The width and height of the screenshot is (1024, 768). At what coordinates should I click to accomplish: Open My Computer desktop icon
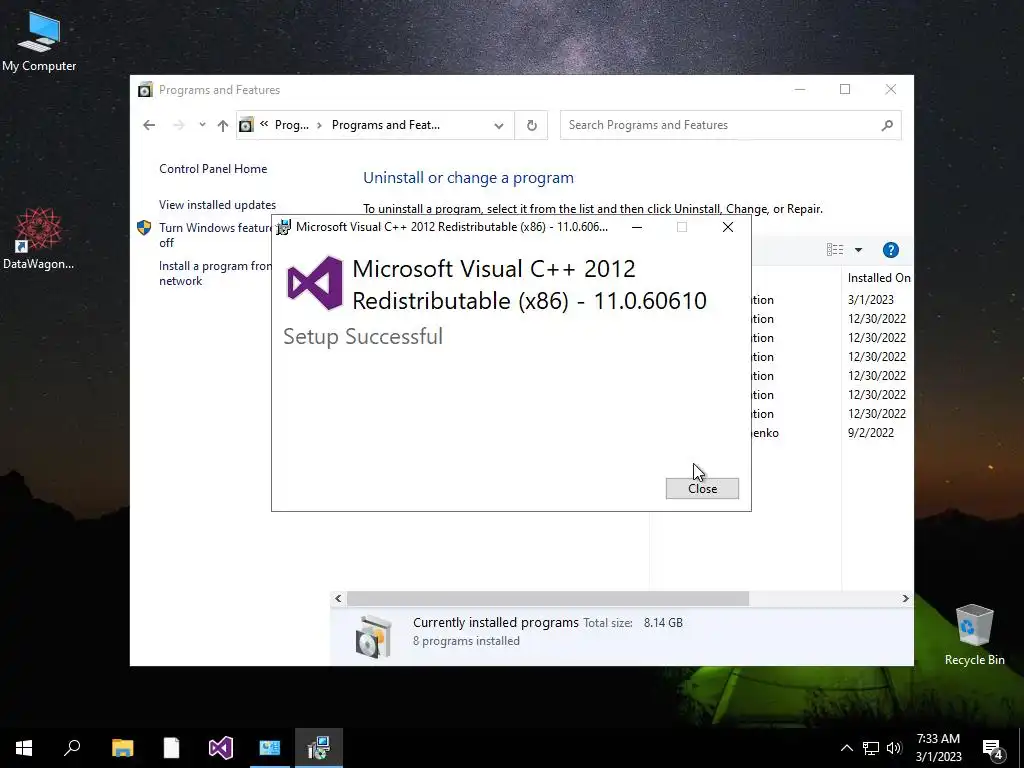39,42
